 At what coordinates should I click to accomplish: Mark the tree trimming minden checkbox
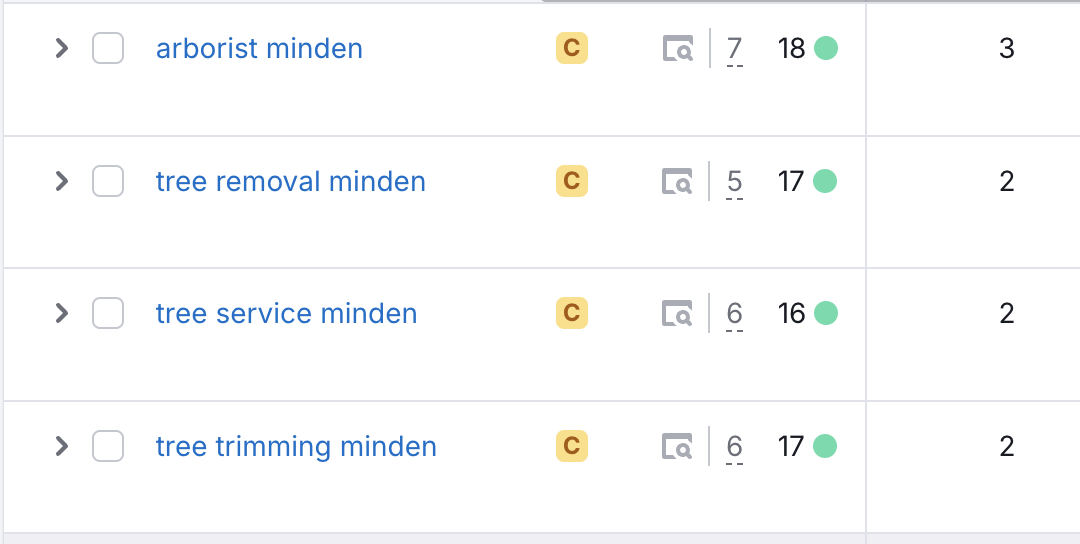tap(108, 446)
